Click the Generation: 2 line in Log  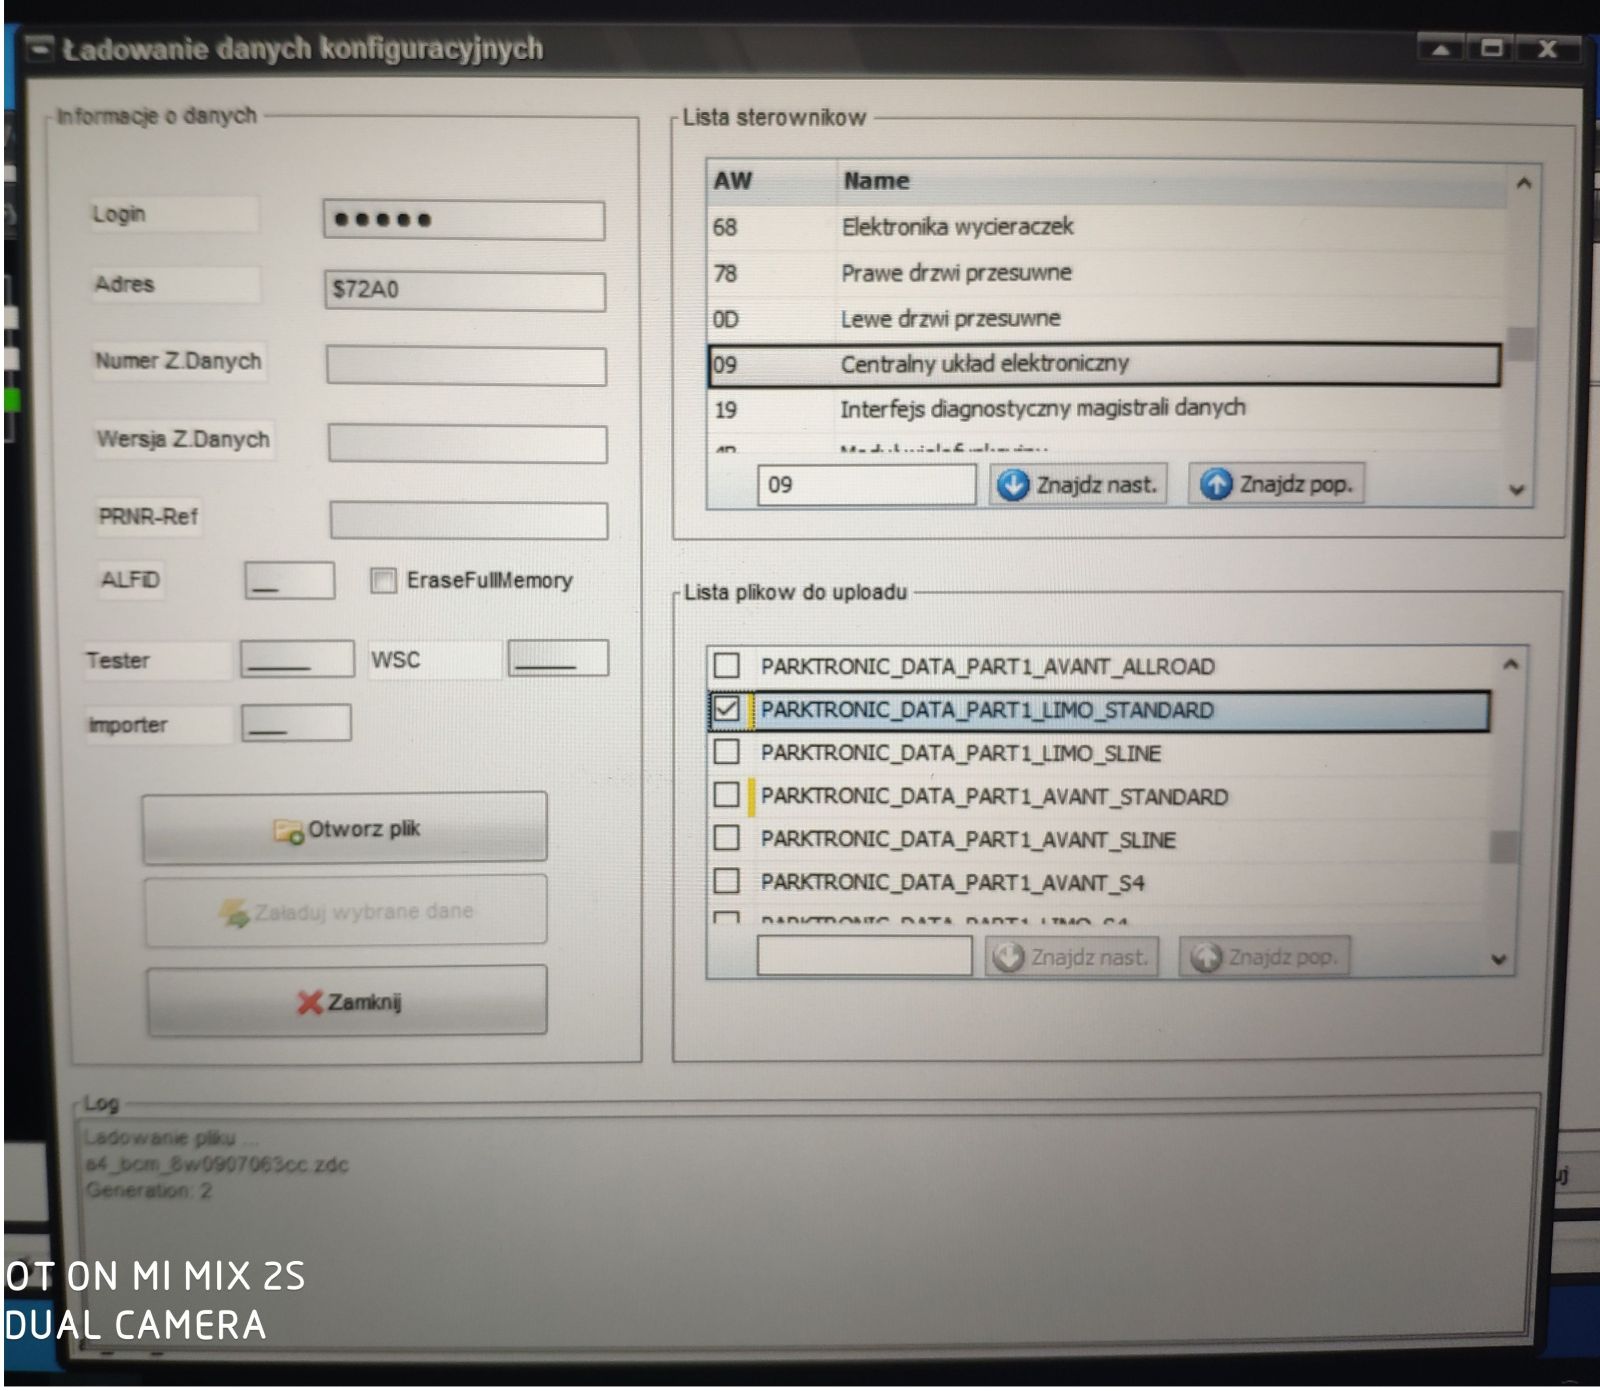(x=148, y=1191)
